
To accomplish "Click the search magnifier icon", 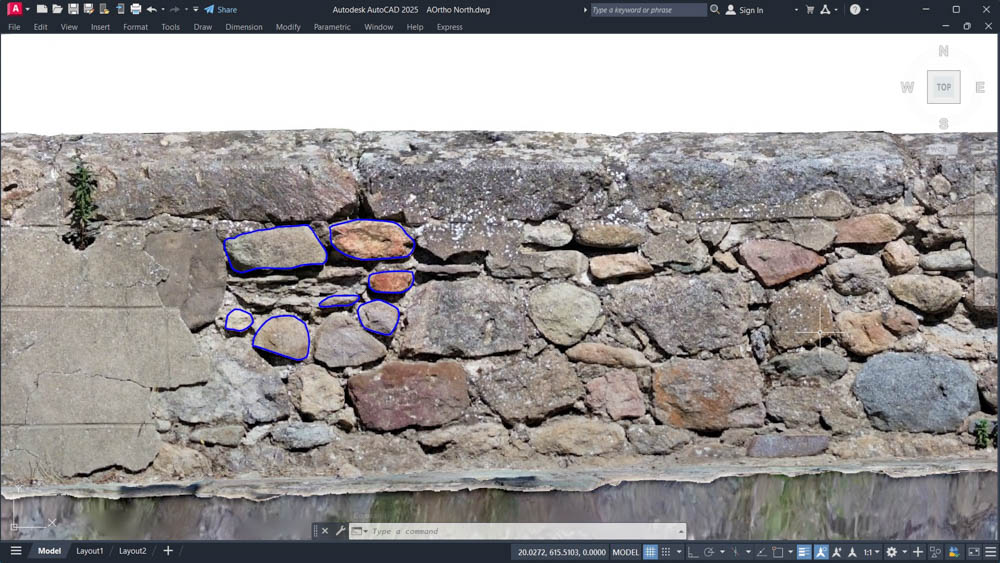I will point(715,10).
